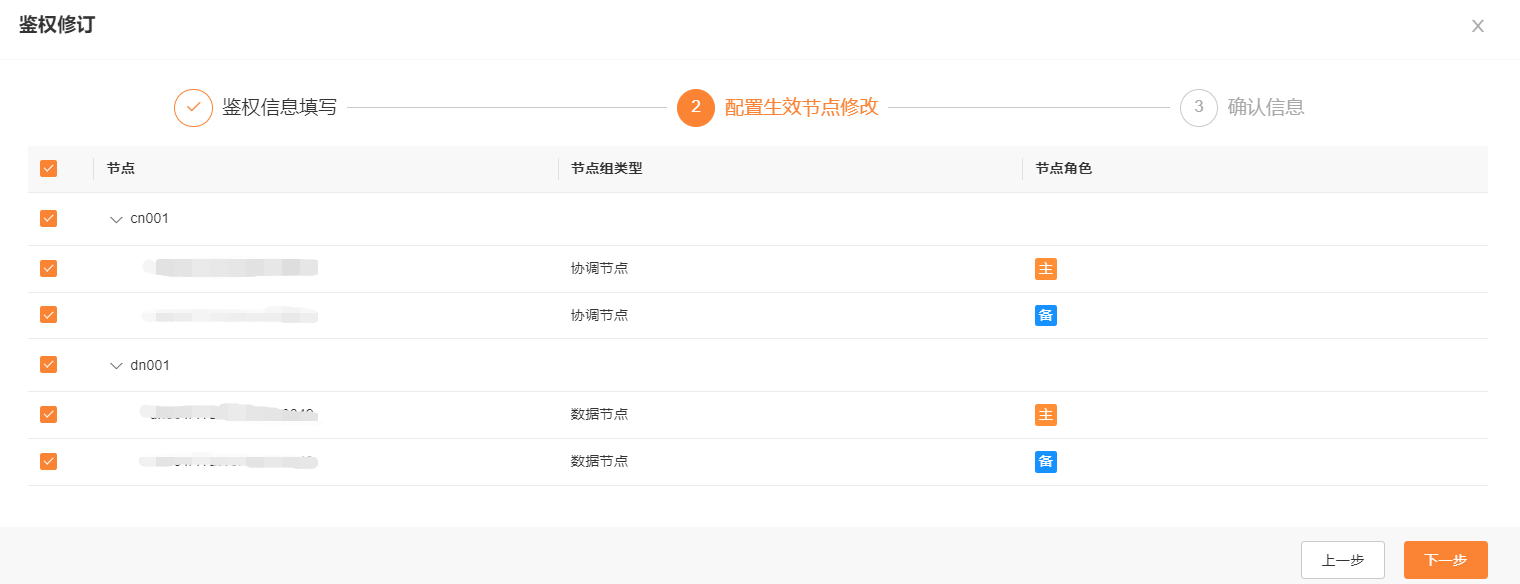
Task: Uncheck the dn001 group checkbox
Action: coord(48,364)
